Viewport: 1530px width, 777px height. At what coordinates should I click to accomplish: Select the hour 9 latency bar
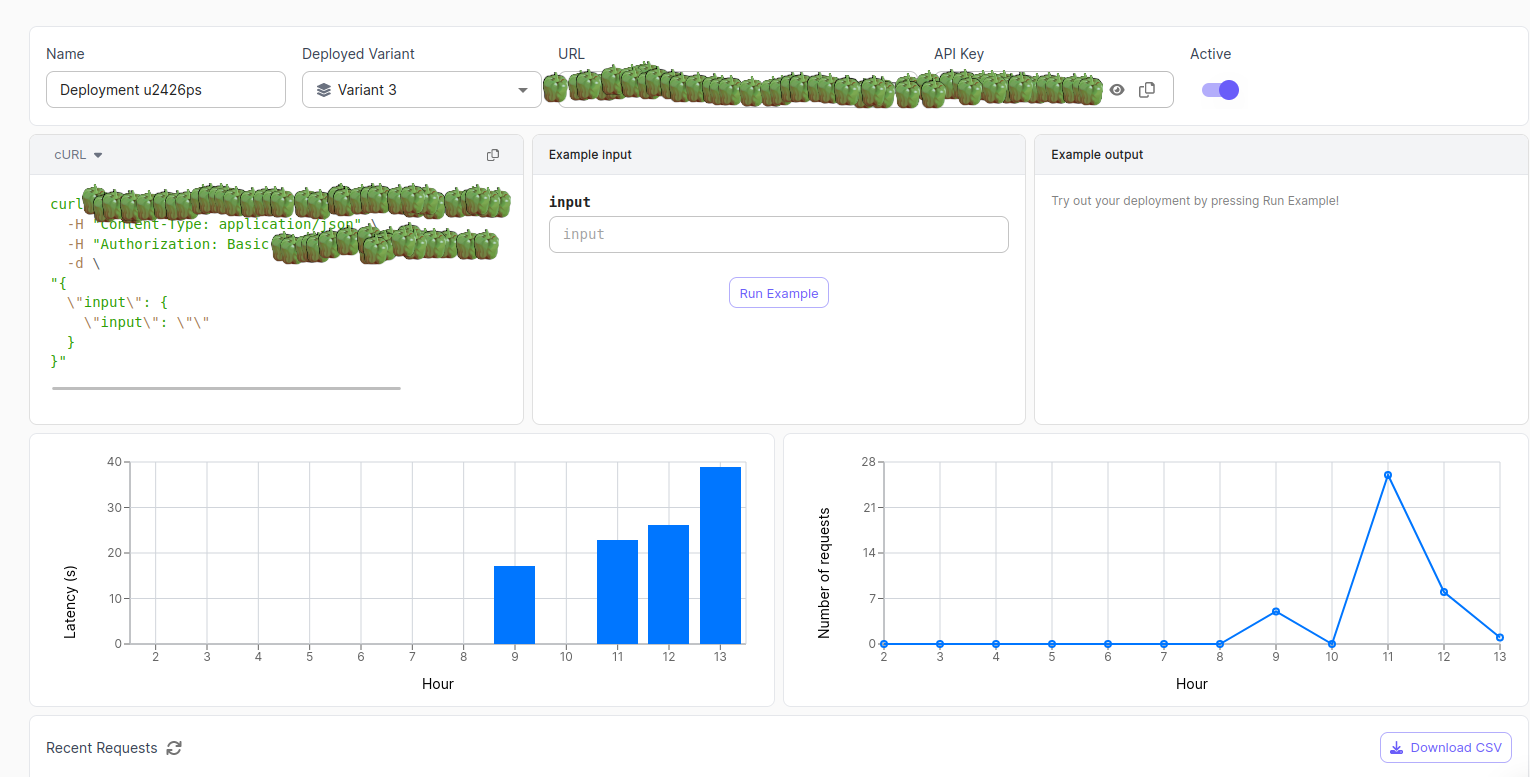[x=514, y=605]
